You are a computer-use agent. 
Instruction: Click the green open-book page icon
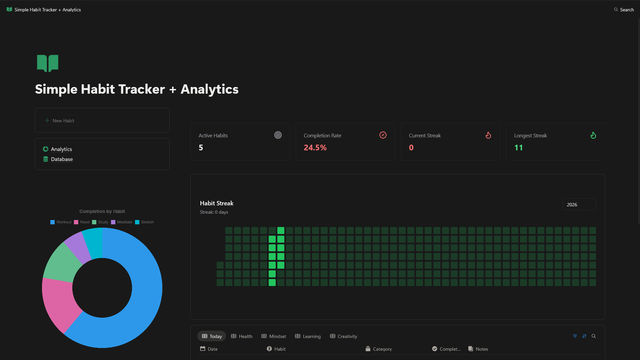(x=47, y=63)
